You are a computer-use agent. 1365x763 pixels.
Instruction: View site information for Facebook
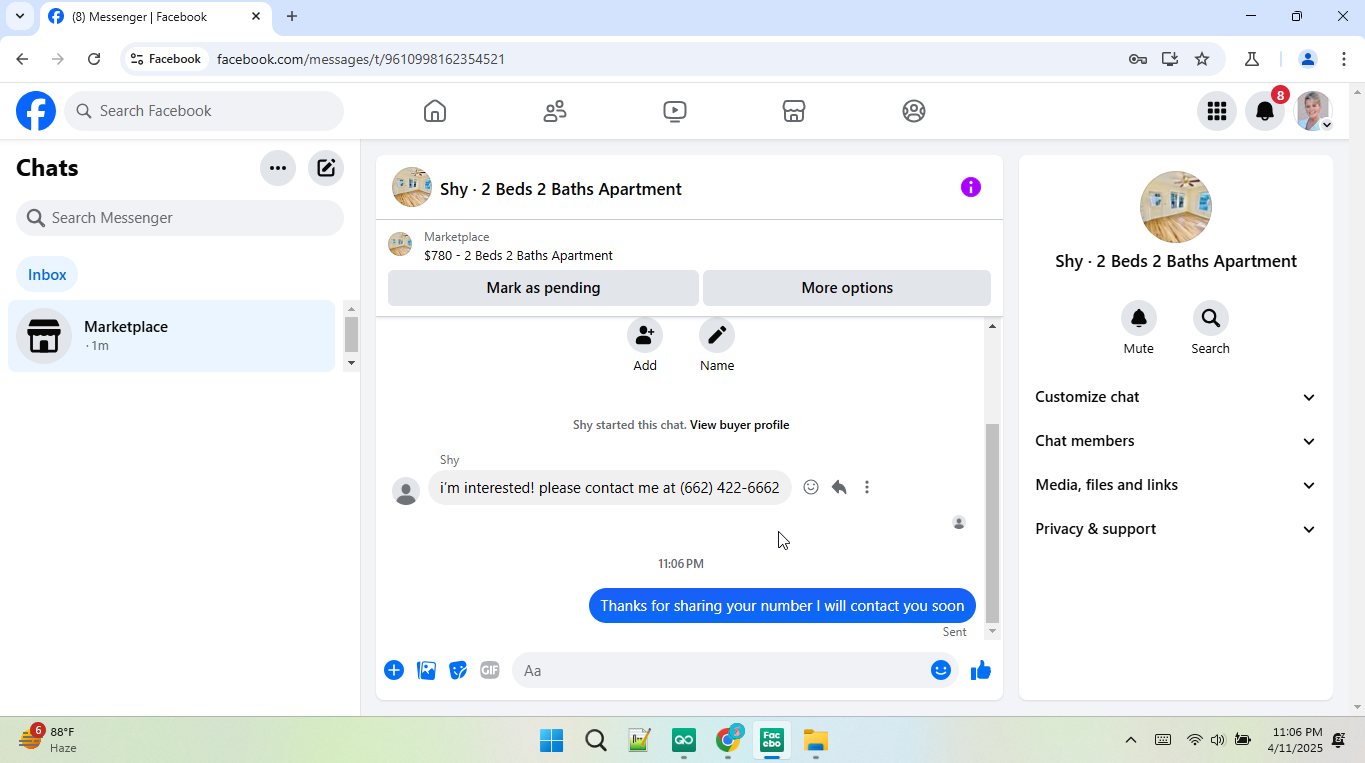pos(166,59)
